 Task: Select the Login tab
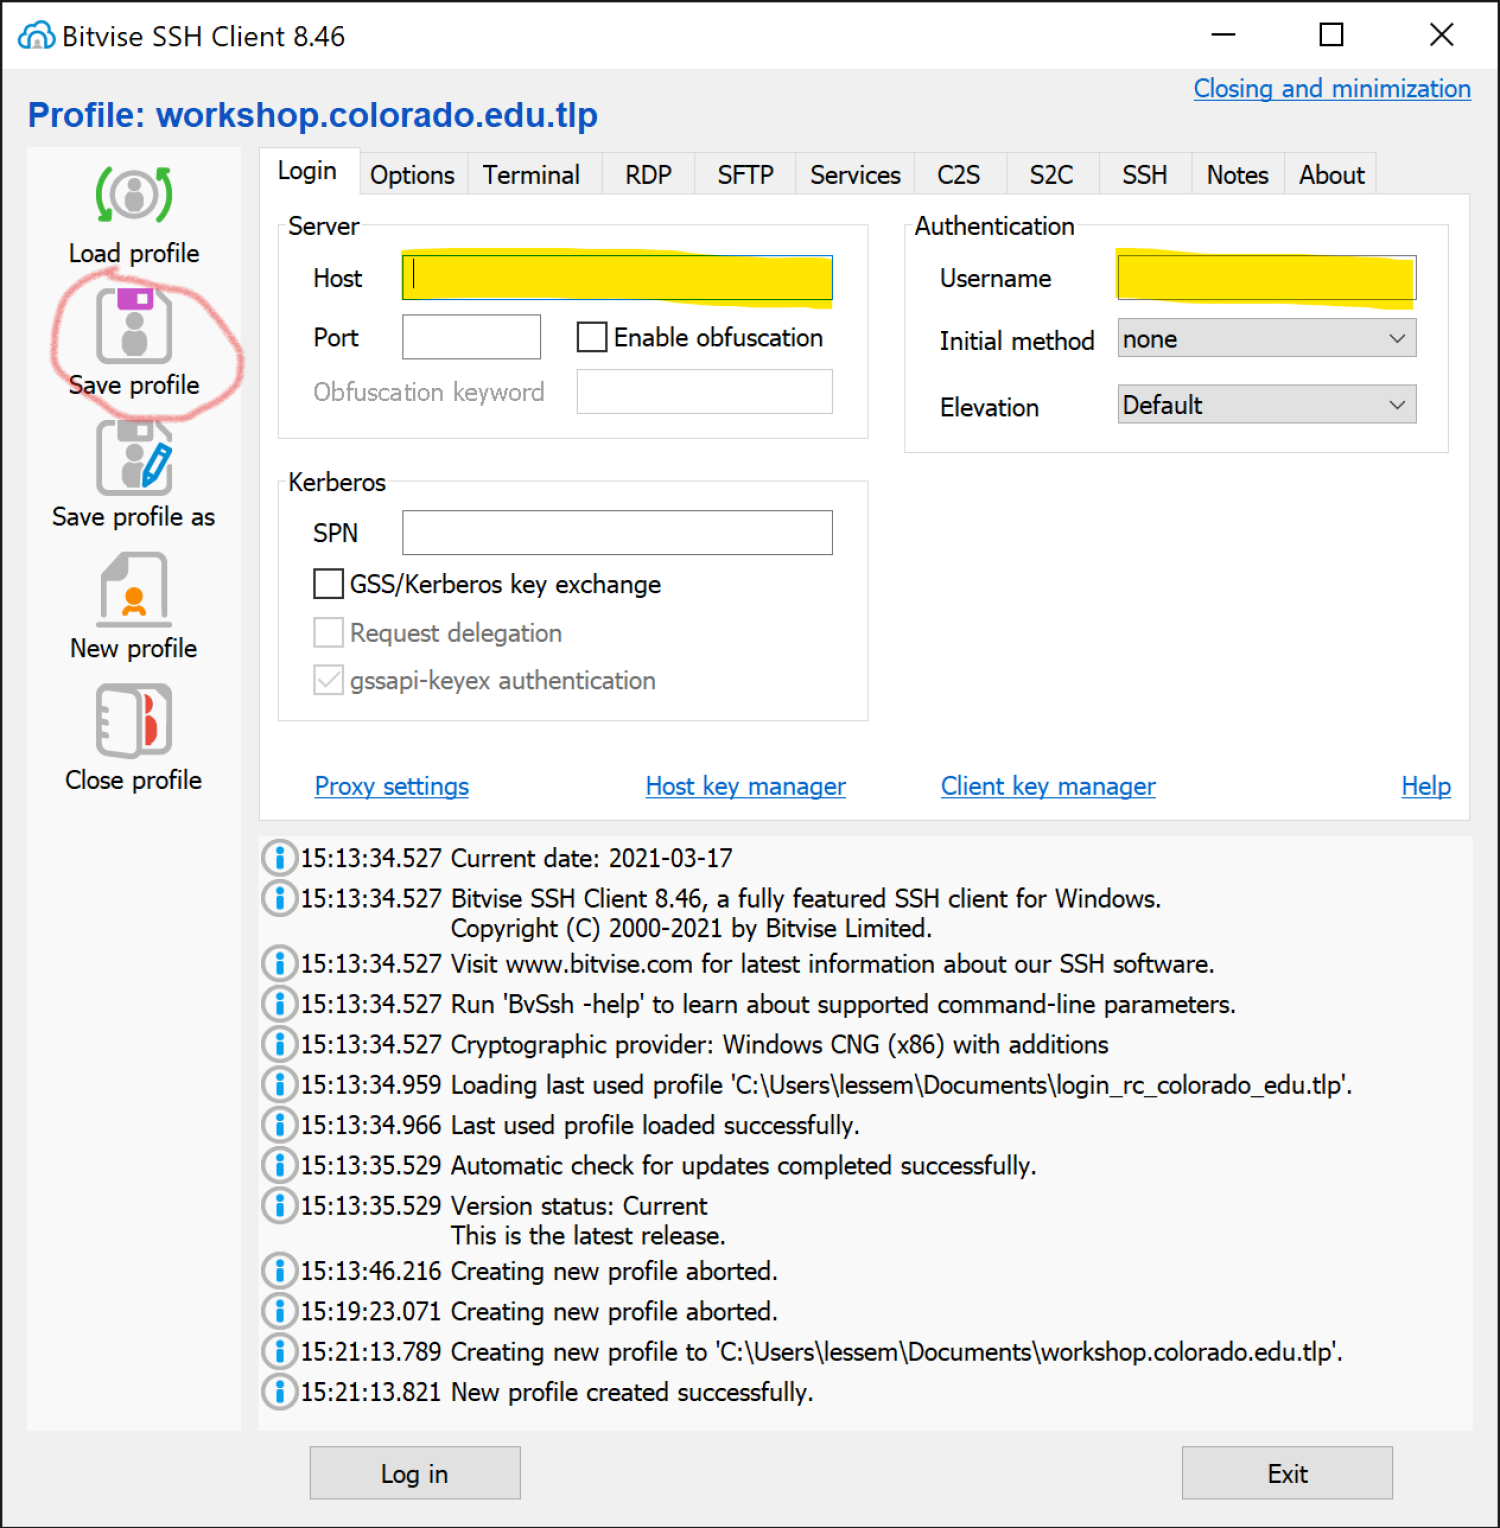(308, 171)
